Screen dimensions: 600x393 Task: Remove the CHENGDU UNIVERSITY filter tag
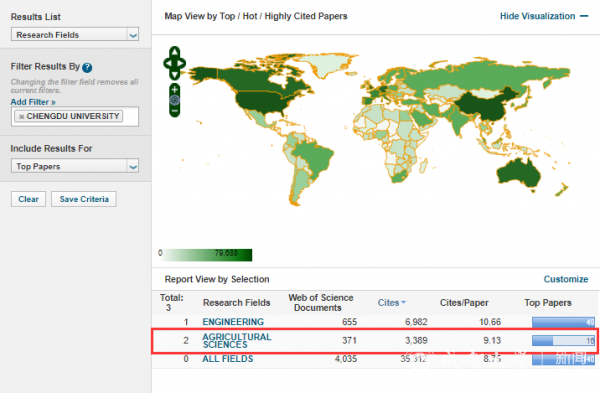coord(21,116)
